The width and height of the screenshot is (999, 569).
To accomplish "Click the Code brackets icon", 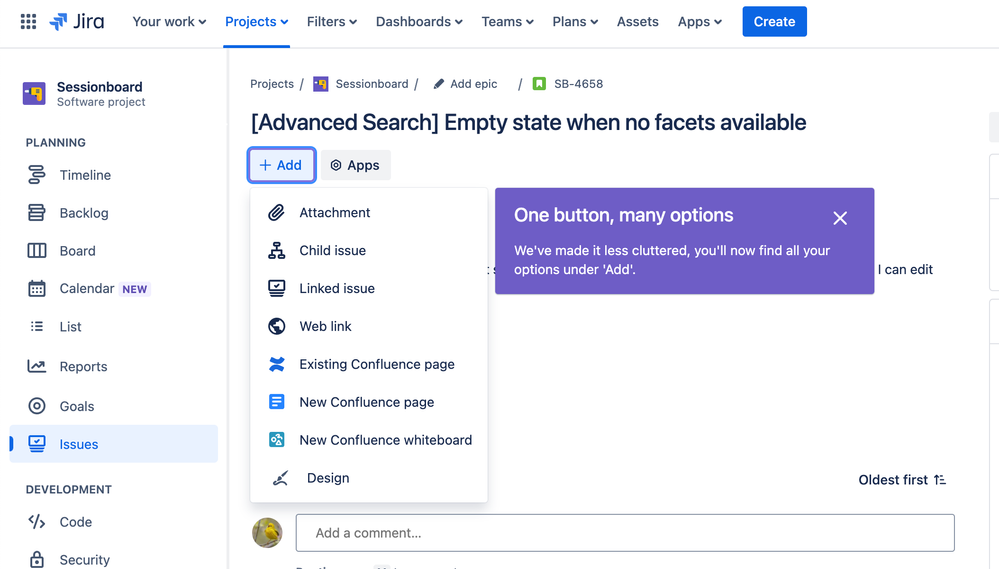I will tap(36, 522).
